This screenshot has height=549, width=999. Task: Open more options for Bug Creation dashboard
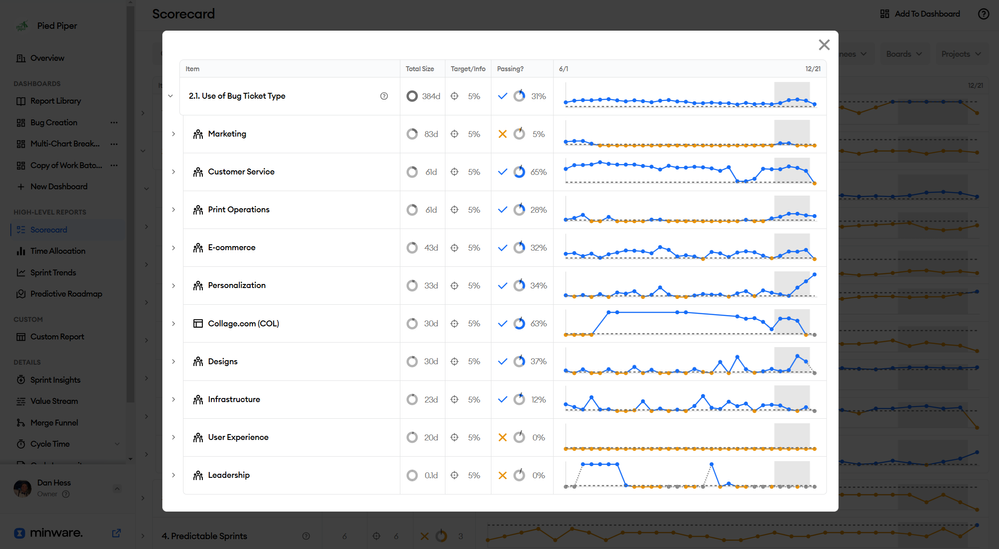point(114,122)
